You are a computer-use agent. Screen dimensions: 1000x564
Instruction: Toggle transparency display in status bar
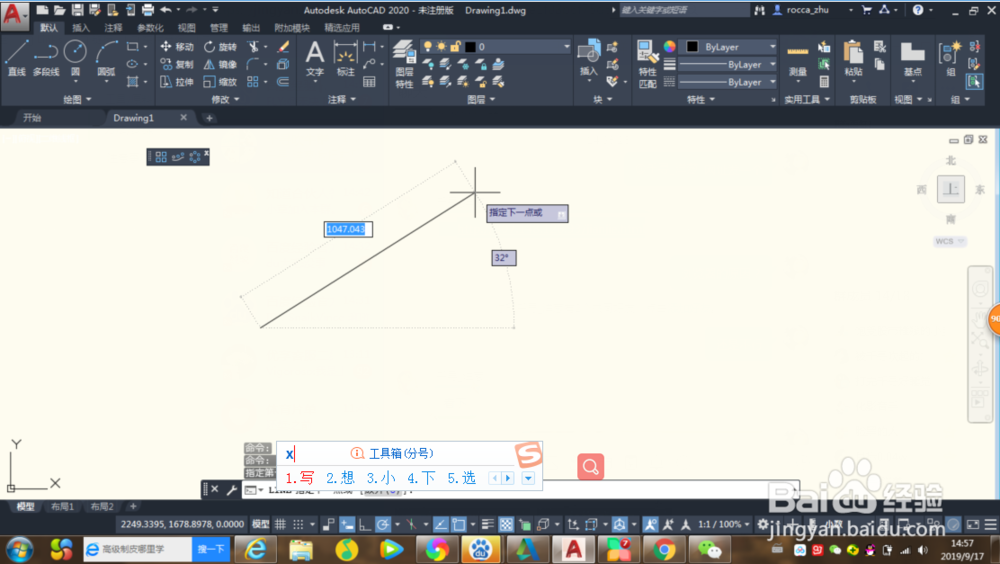[506, 524]
